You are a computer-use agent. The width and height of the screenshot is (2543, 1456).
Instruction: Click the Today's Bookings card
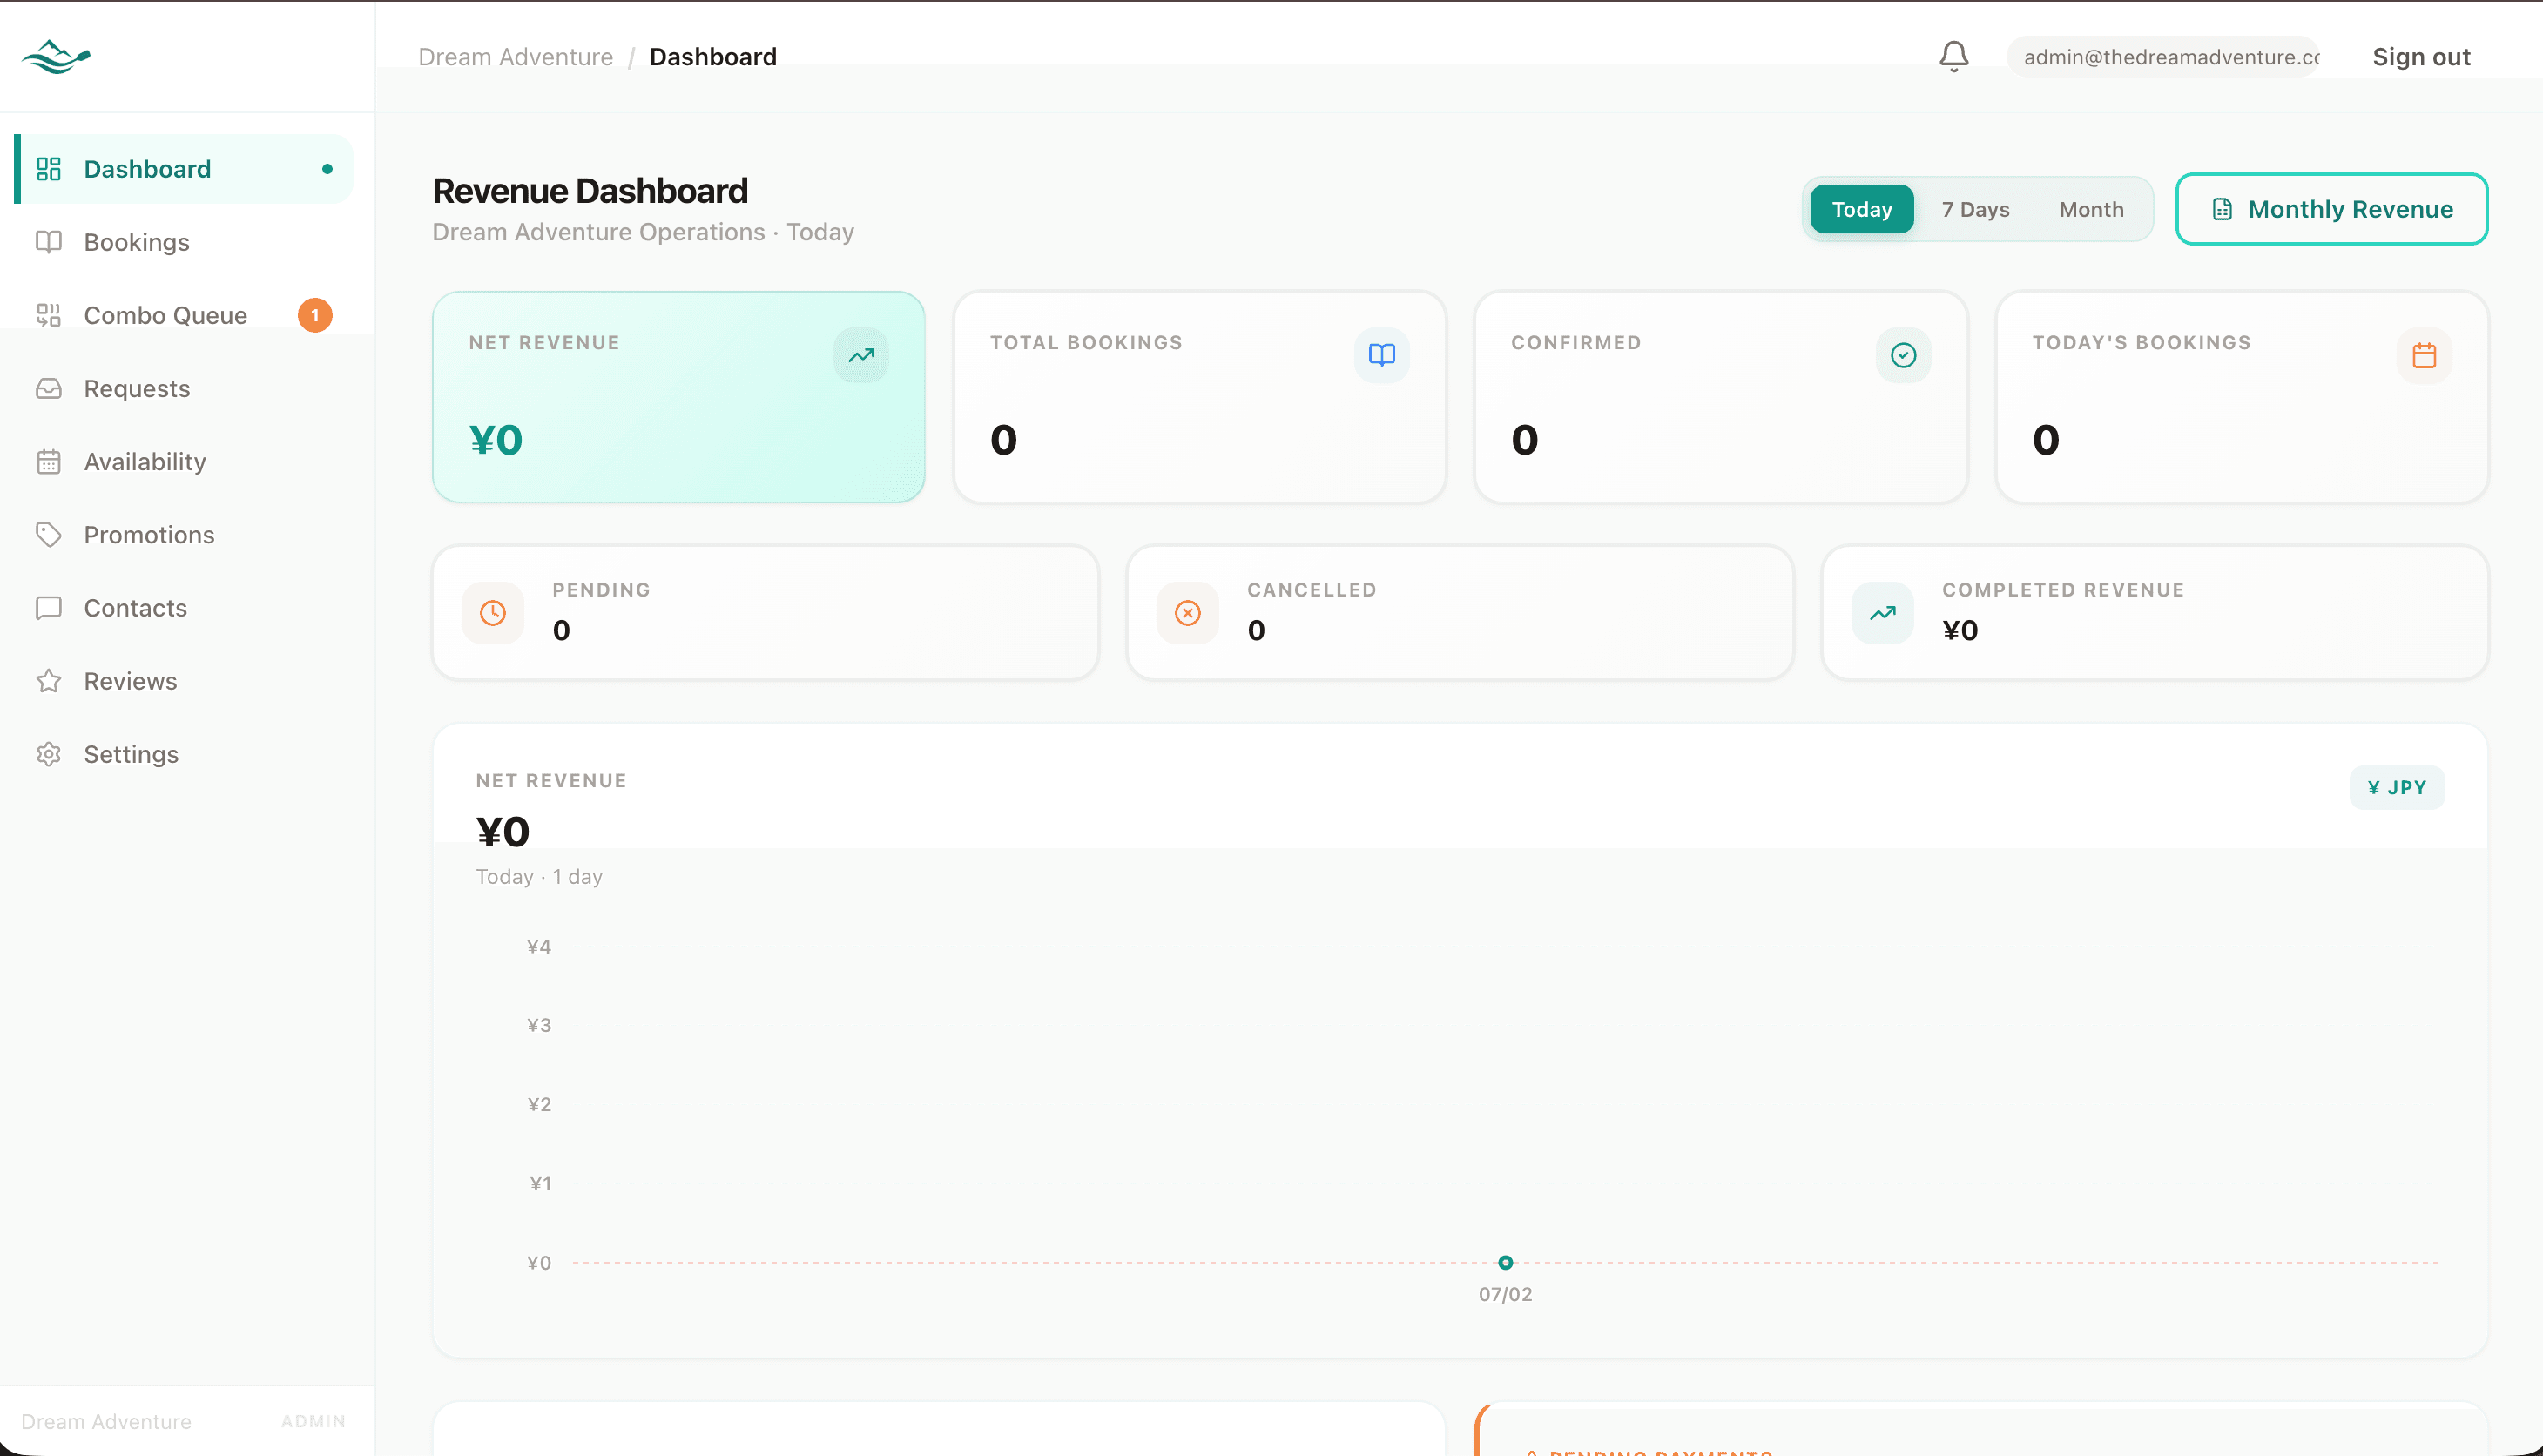click(2241, 397)
